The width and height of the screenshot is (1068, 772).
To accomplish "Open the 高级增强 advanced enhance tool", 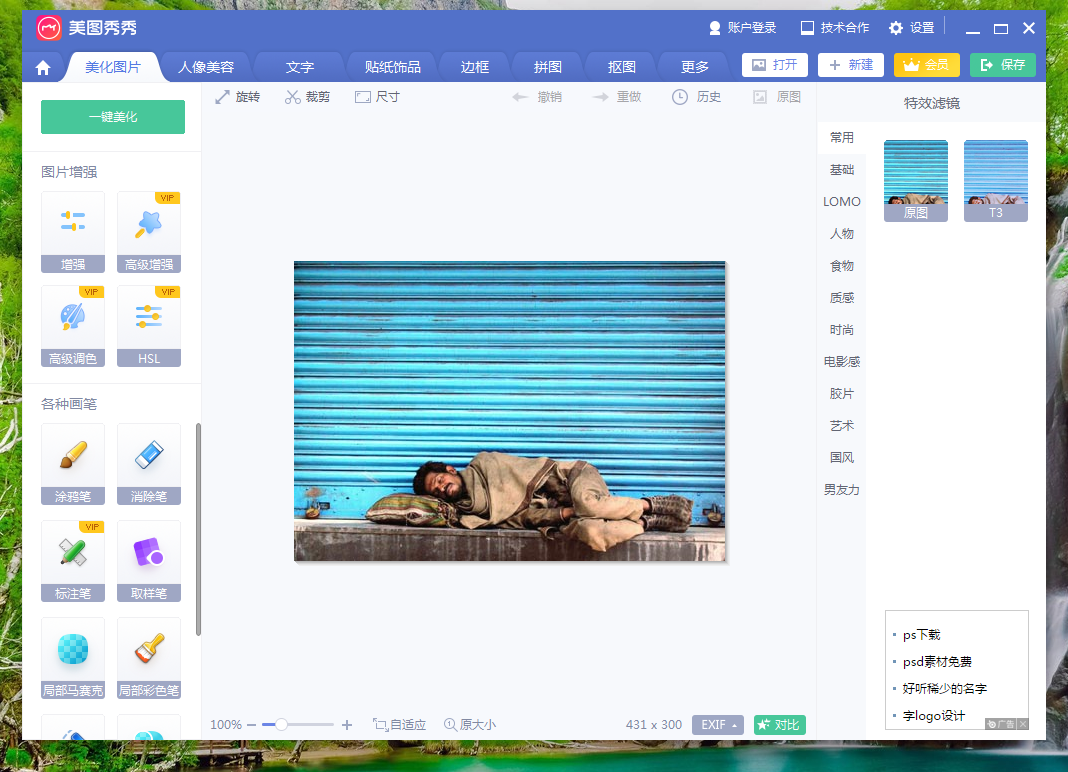I will [148, 232].
